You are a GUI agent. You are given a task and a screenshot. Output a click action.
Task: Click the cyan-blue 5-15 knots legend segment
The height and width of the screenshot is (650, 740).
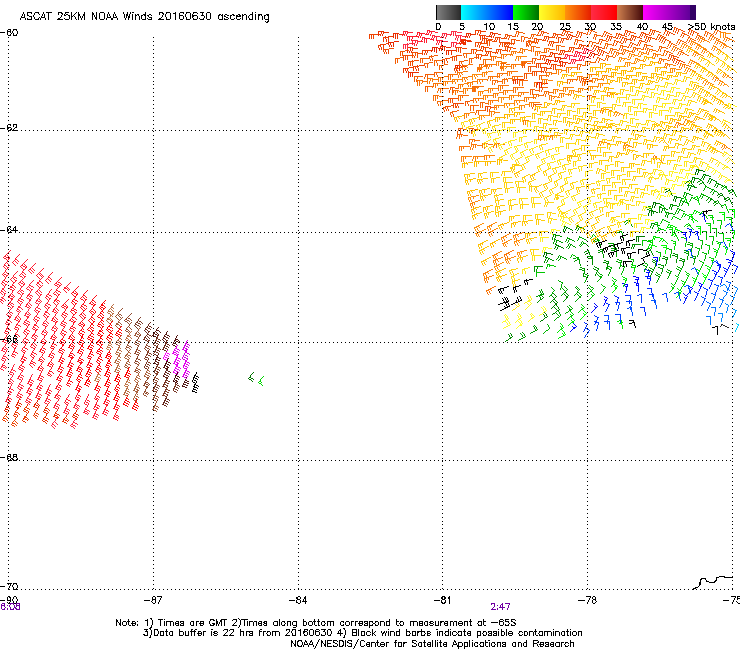point(487,12)
